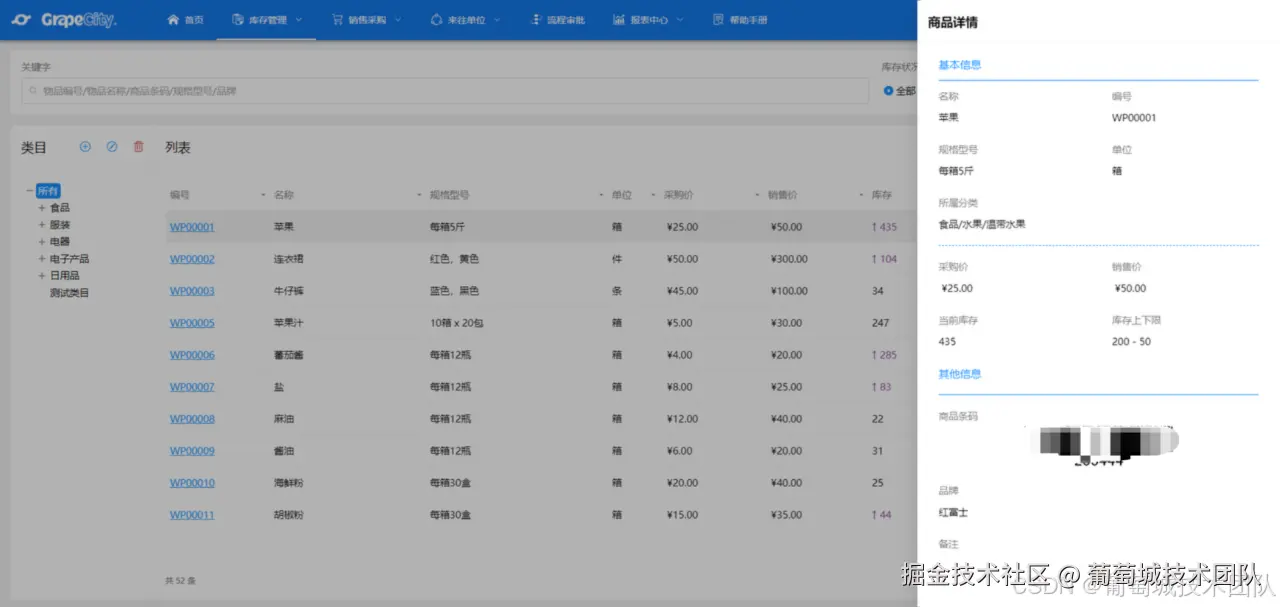Sort by the 名称 column header
Image resolution: width=1280 pixels, height=607 pixels.
pyautogui.click(x=284, y=195)
